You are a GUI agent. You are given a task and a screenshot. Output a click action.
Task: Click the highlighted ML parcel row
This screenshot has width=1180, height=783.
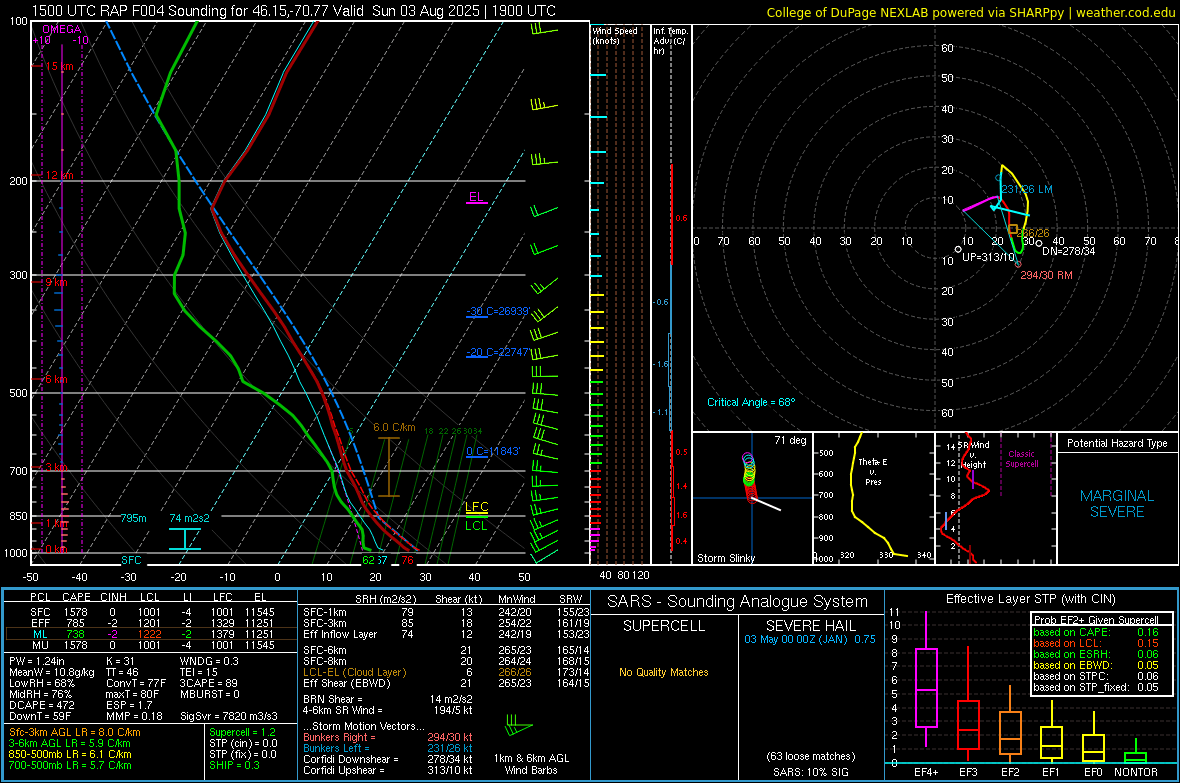151,634
